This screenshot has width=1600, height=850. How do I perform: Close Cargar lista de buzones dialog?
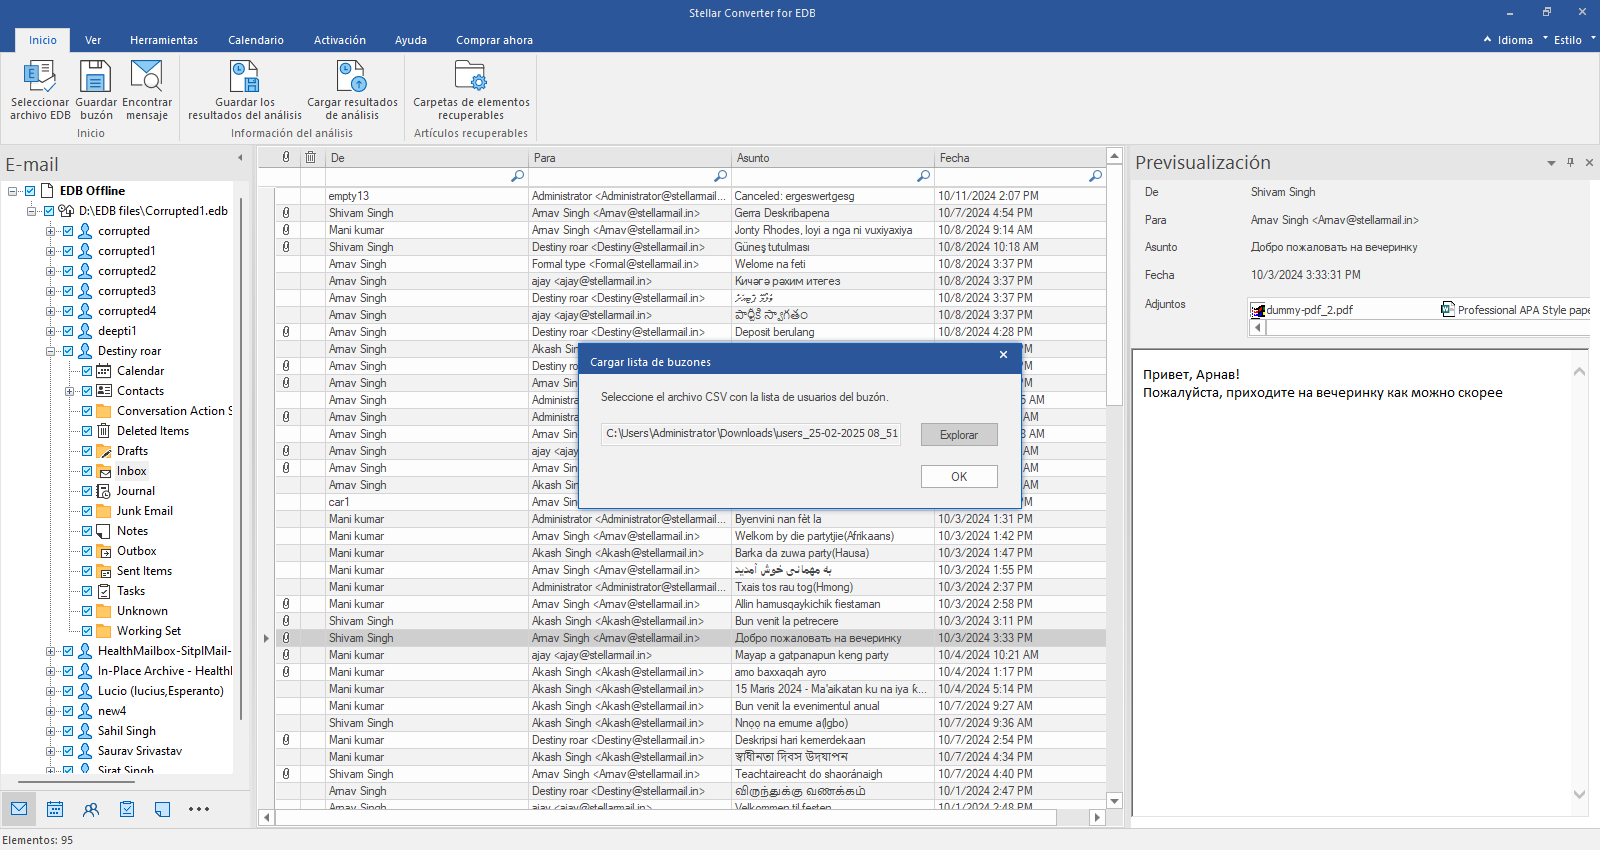pos(1003,355)
